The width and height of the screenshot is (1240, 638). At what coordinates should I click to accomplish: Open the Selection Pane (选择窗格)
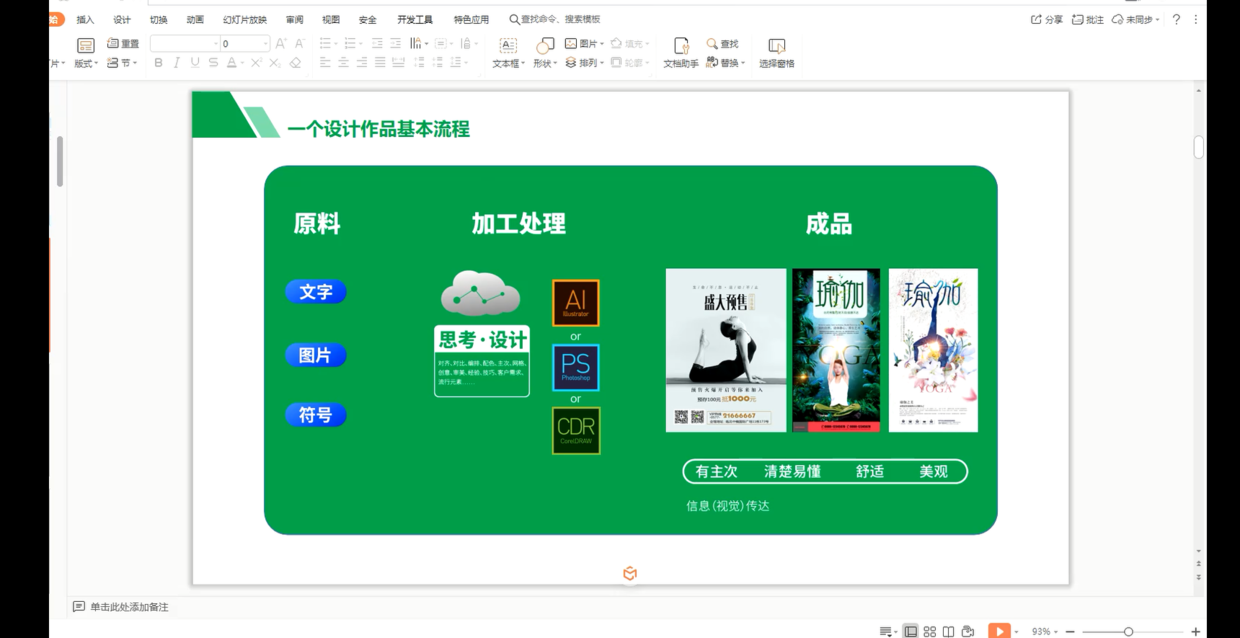(776, 46)
